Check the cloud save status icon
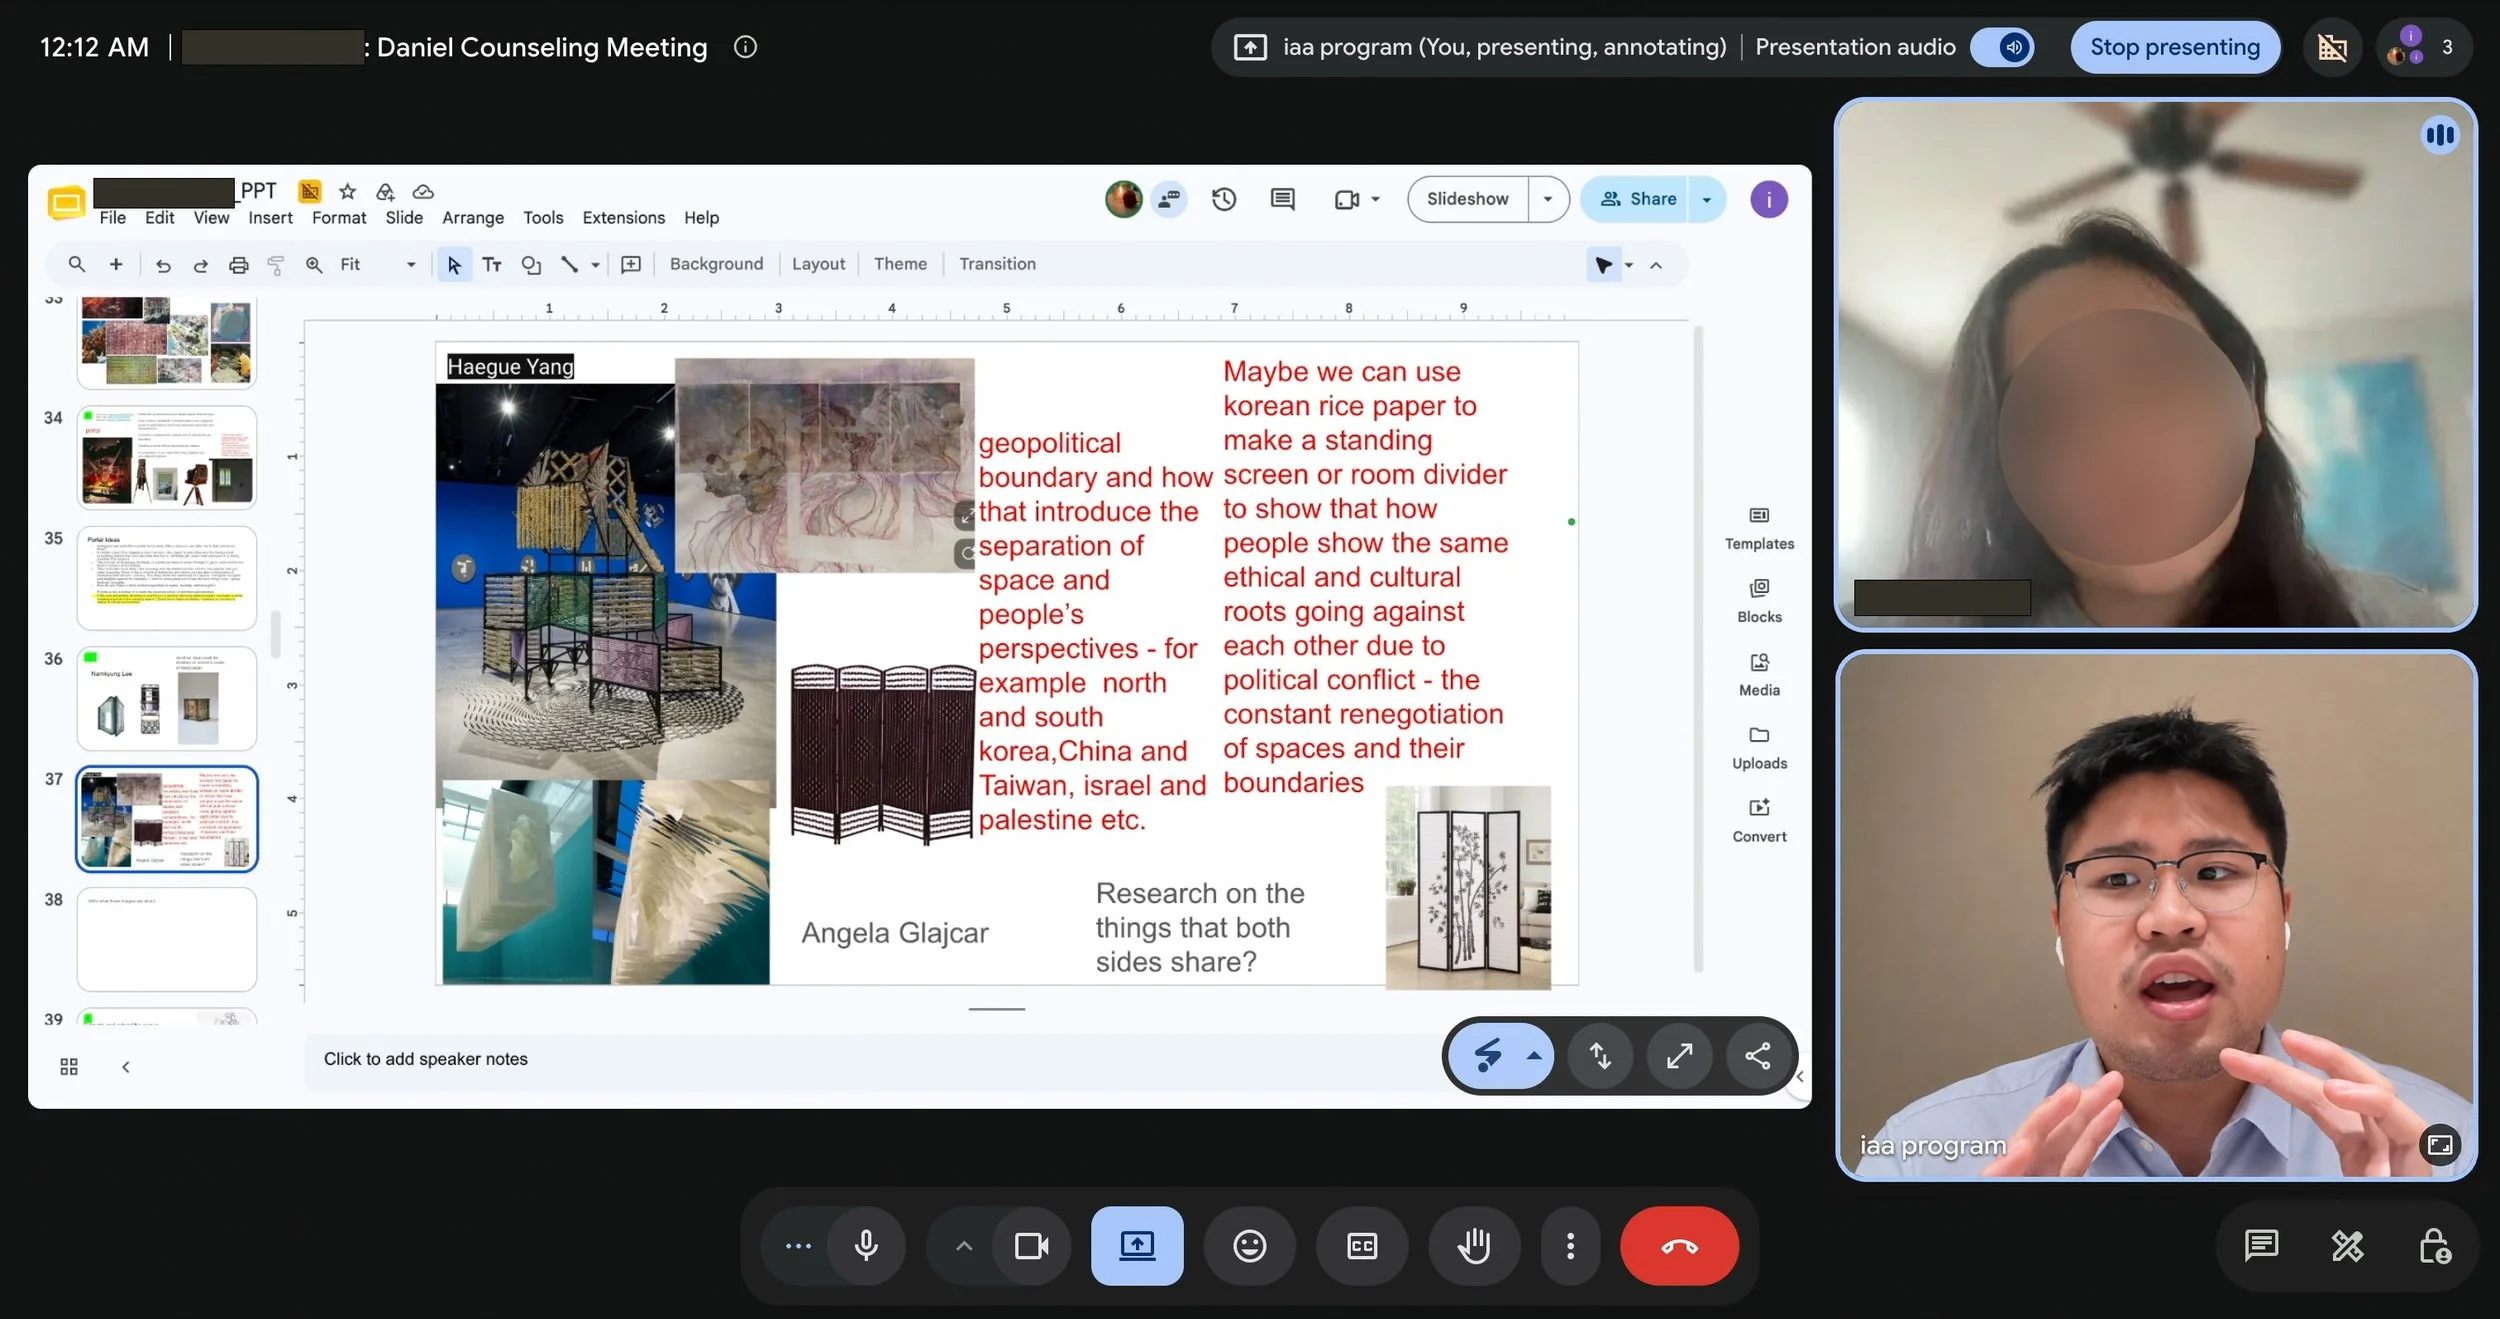 (x=423, y=191)
